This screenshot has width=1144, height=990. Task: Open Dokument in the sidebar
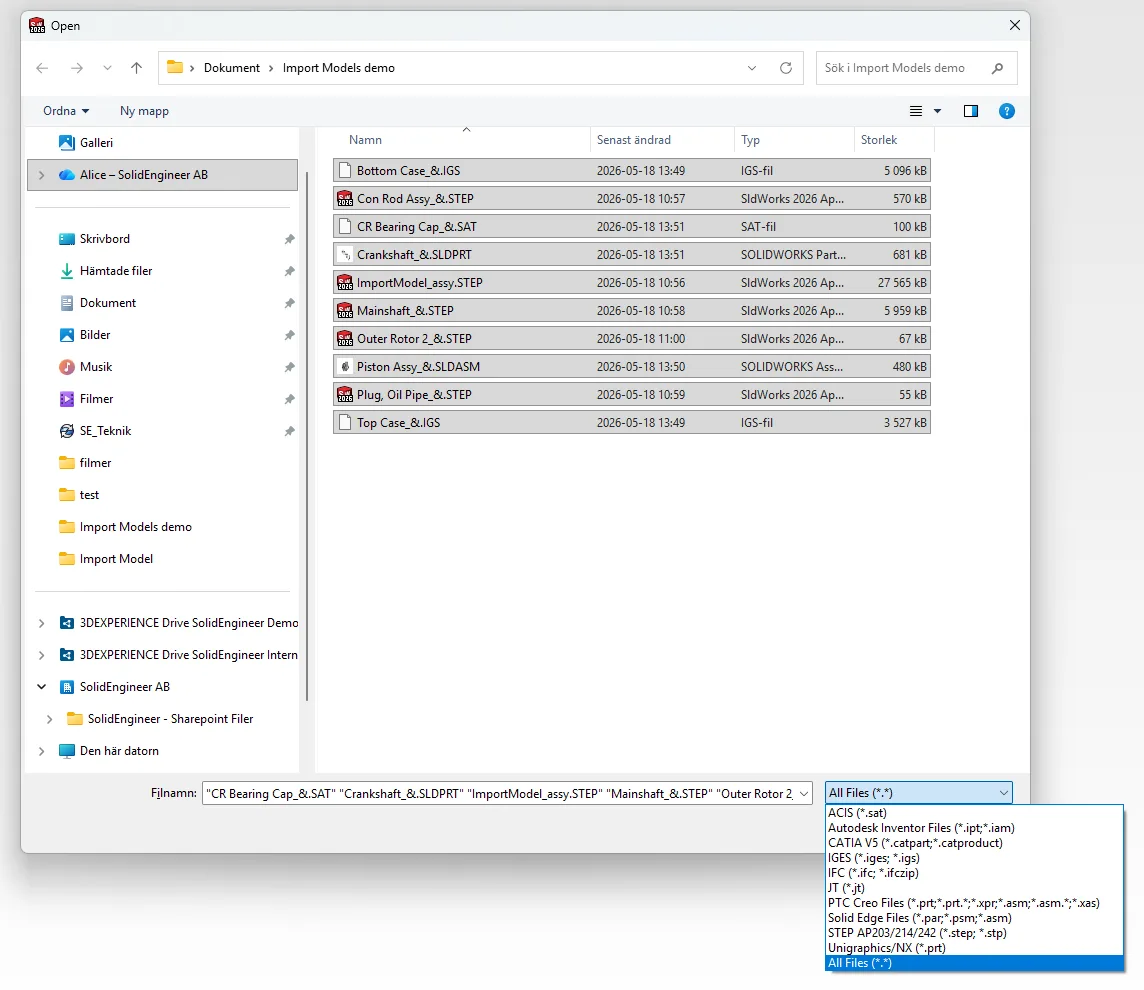coord(108,303)
